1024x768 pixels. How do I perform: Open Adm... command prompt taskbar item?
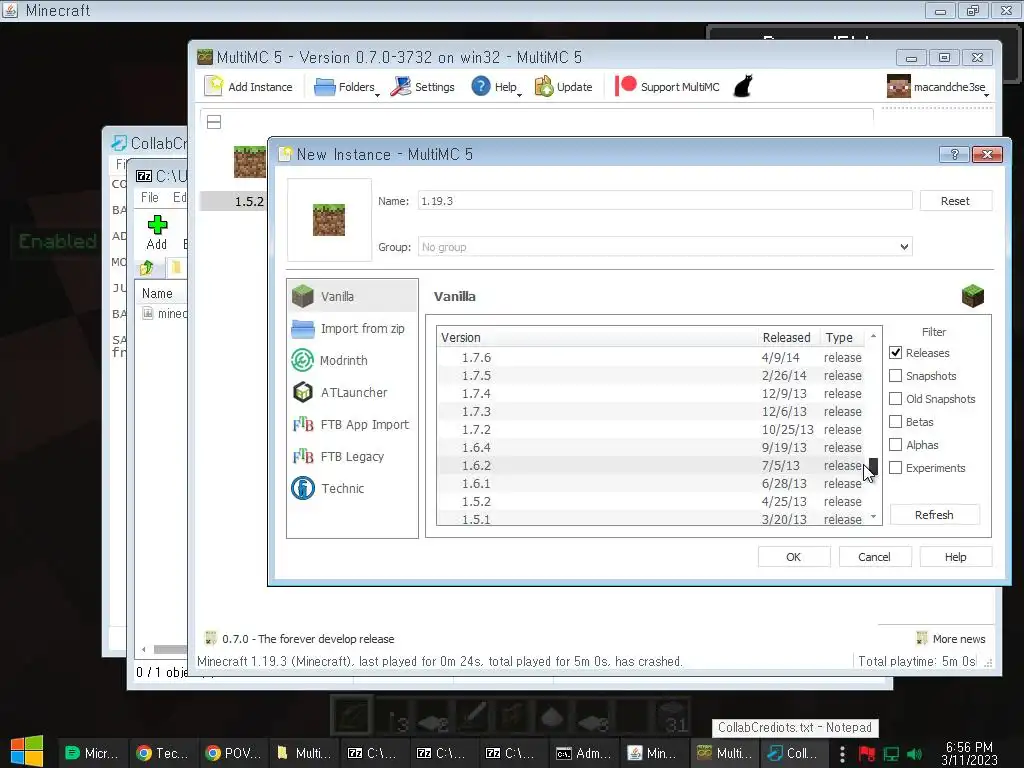pyautogui.click(x=582, y=753)
